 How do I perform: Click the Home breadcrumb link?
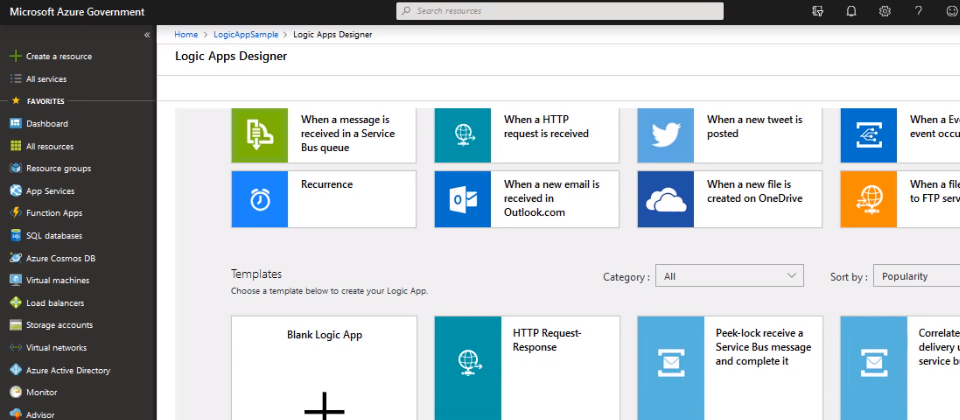(186, 34)
